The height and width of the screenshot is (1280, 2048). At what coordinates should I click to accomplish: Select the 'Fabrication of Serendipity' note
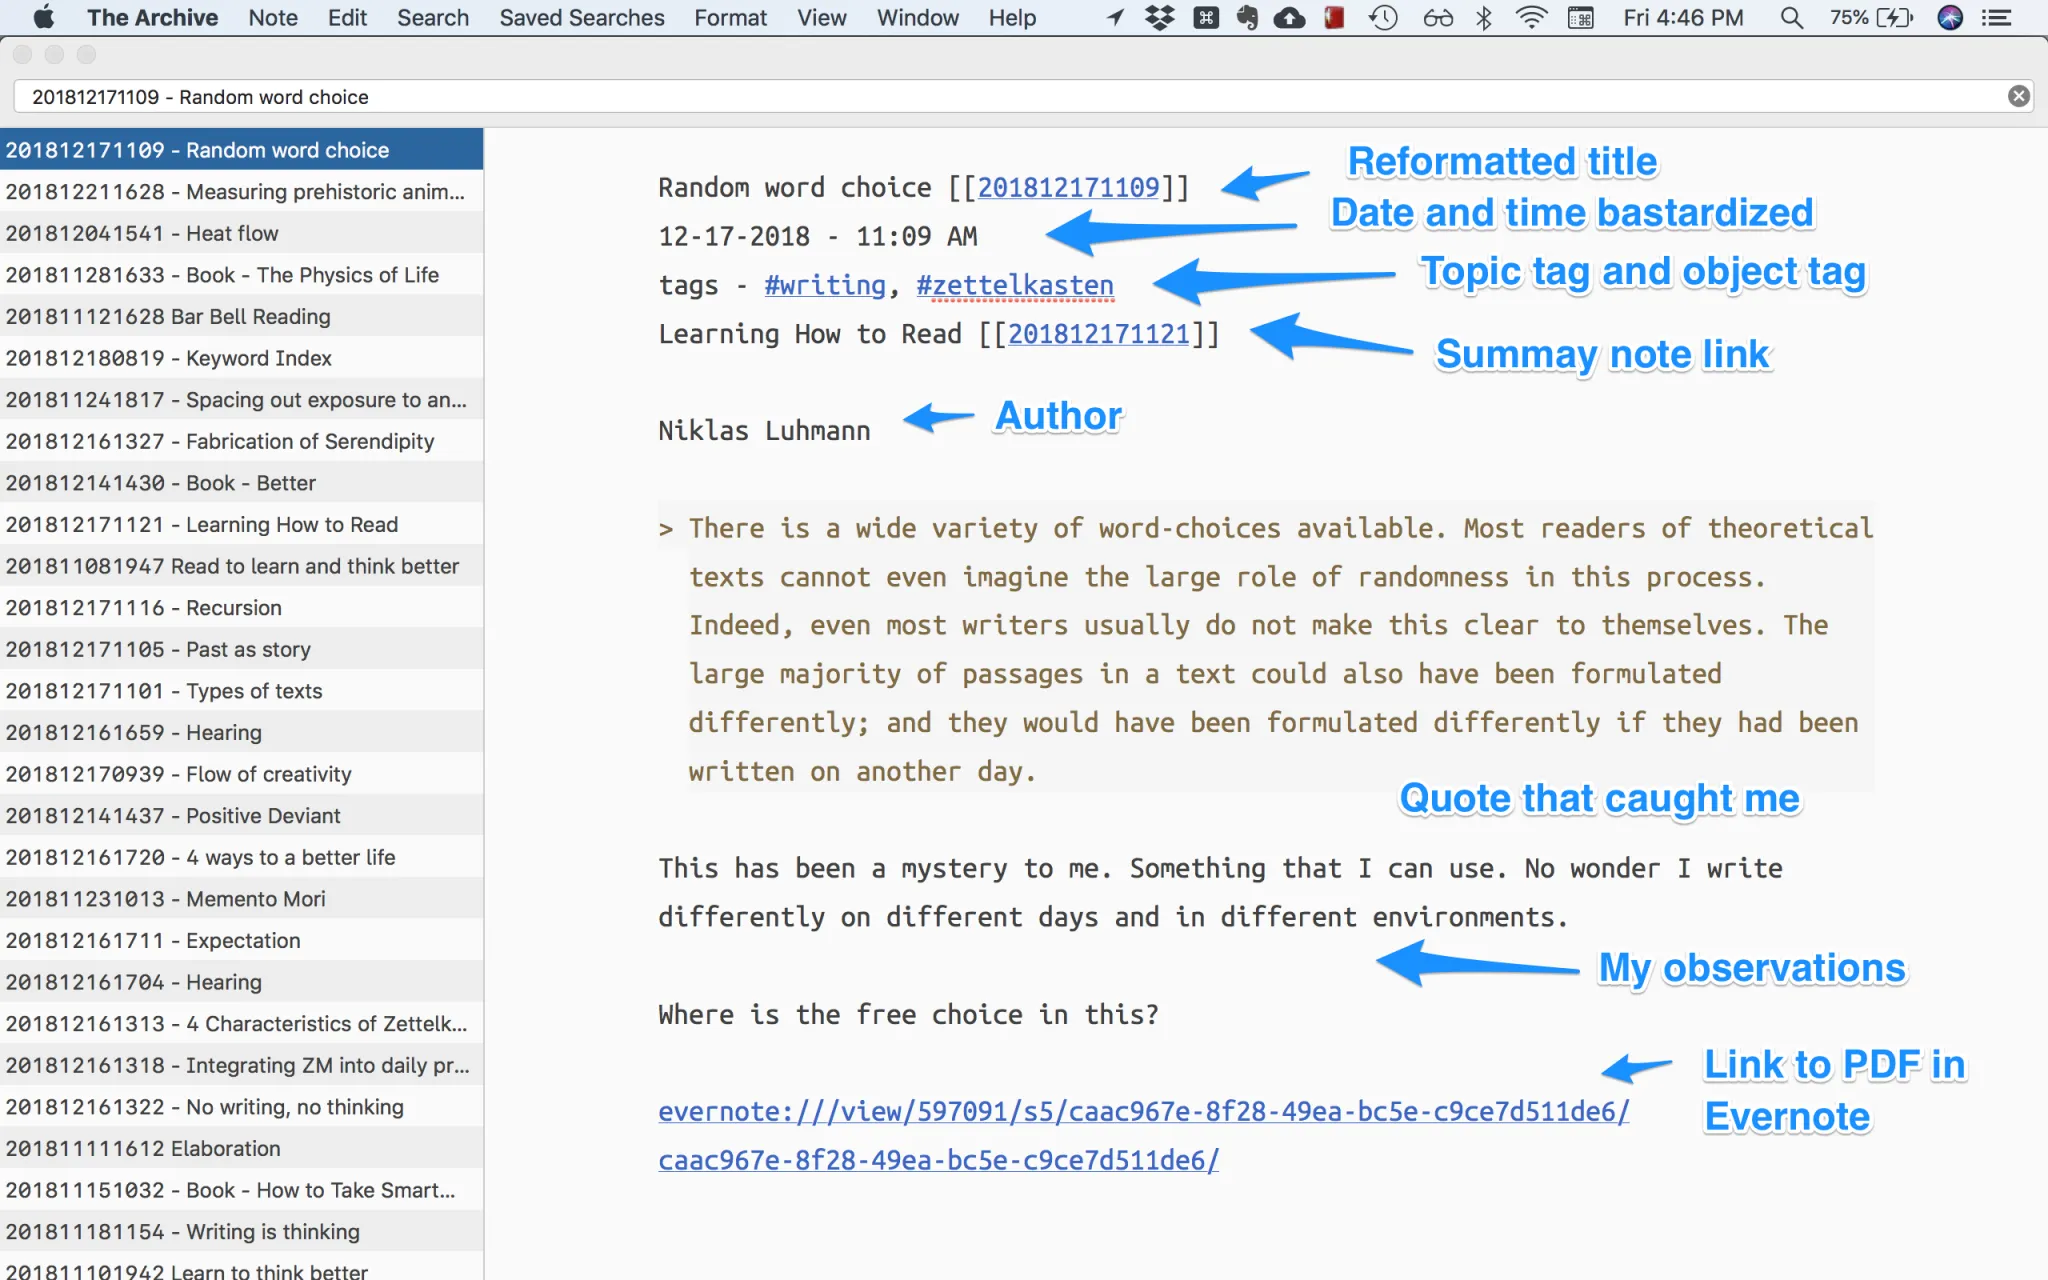click(x=309, y=441)
